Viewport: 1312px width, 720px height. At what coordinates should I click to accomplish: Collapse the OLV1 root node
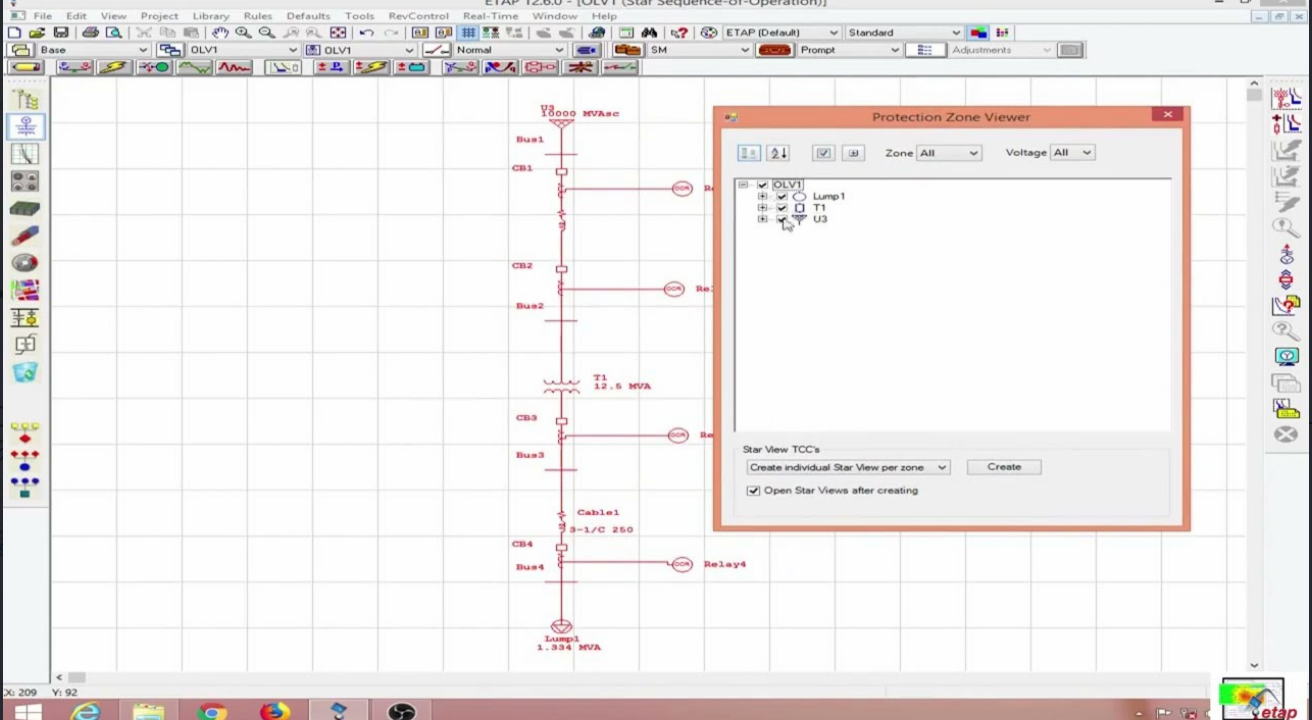pos(743,185)
